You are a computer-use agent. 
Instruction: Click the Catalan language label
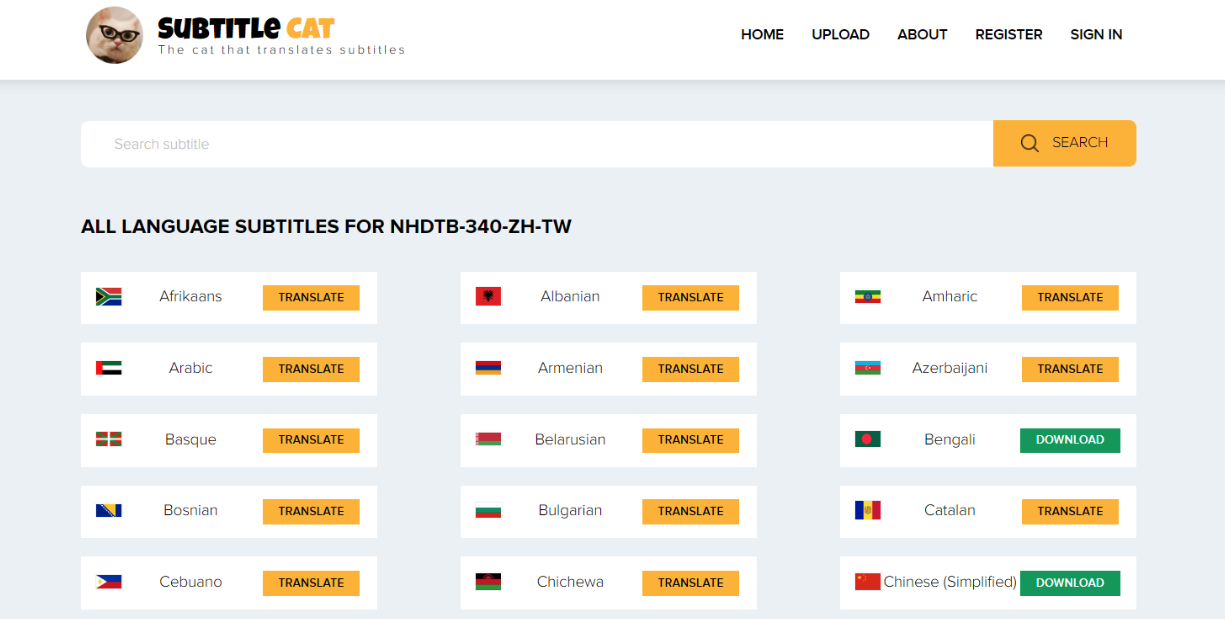(950, 510)
